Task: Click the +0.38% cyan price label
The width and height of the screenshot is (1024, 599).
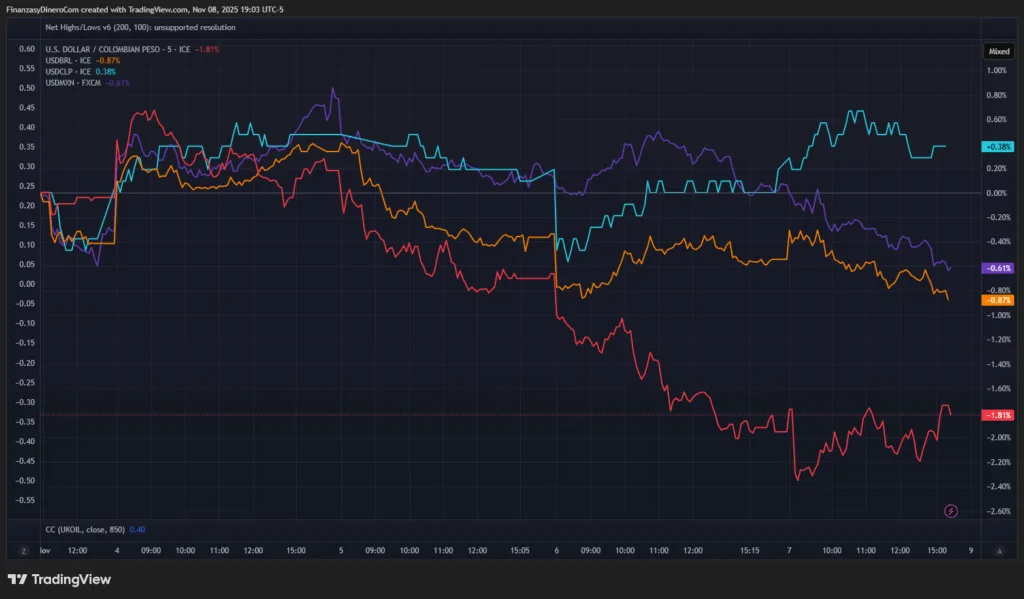Action: coord(998,146)
